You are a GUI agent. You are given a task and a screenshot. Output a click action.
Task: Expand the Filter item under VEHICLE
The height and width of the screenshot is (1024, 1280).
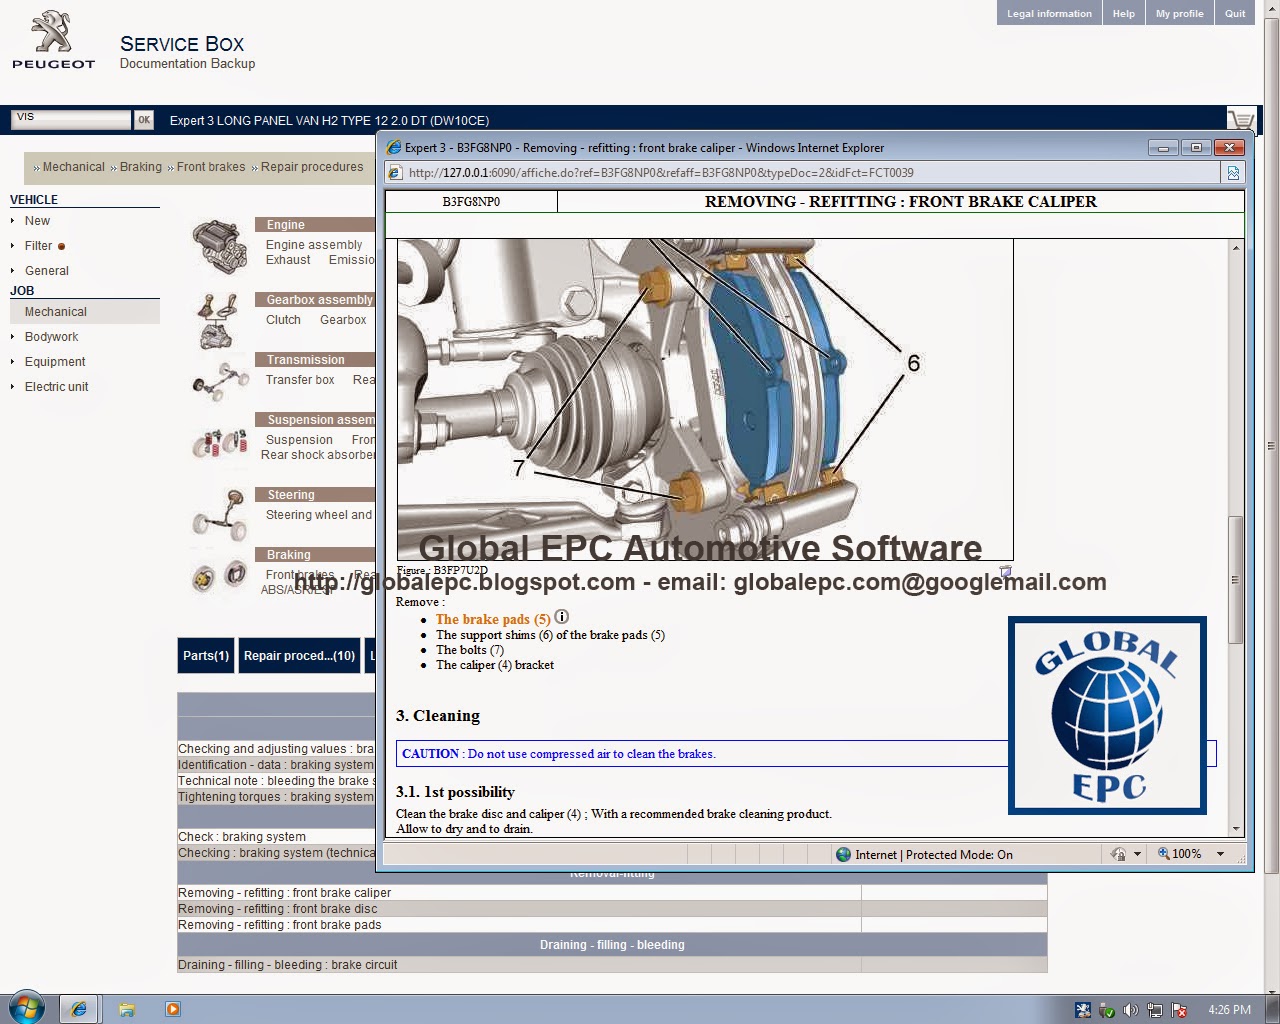(x=40, y=245)
